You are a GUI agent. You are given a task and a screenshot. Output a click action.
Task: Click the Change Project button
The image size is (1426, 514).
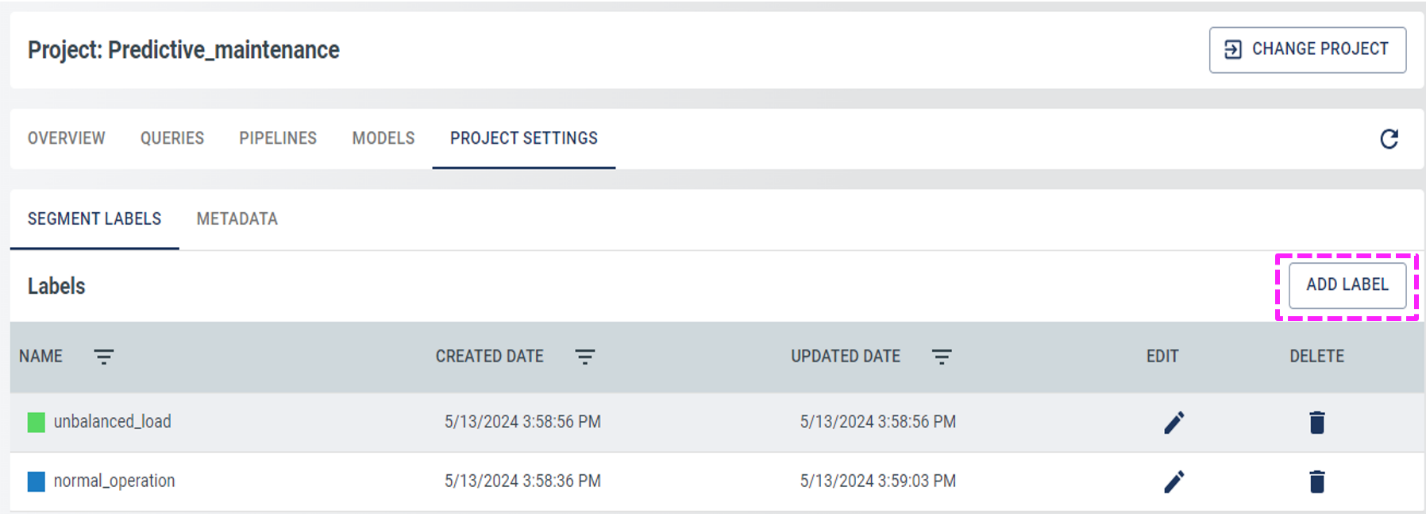[1308, 49]
